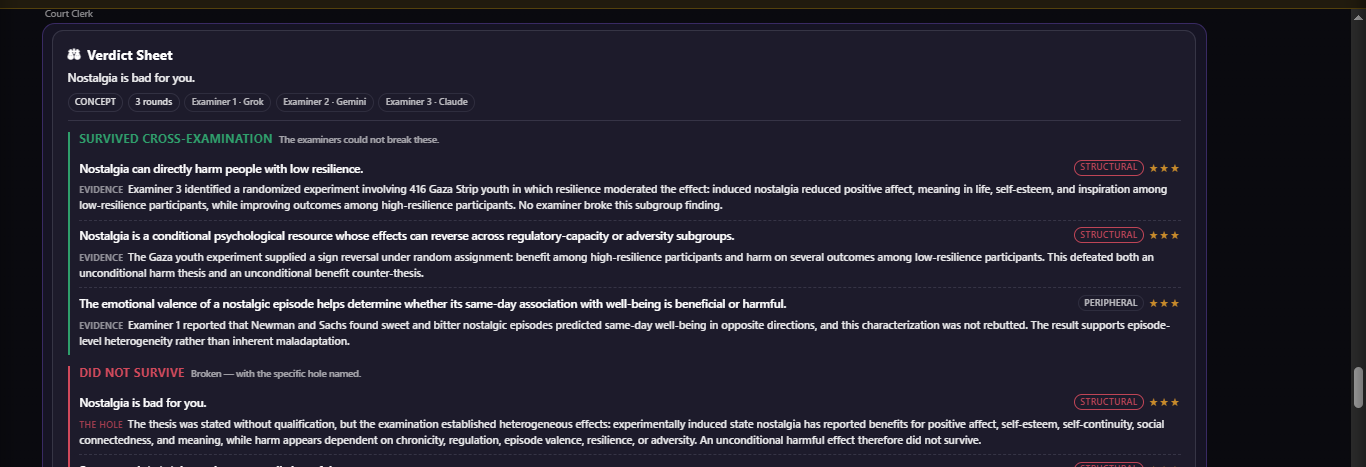Click the Survived Cross-Examination heading
This screenshot has height=467, width=1366.
tap(176, 139)
